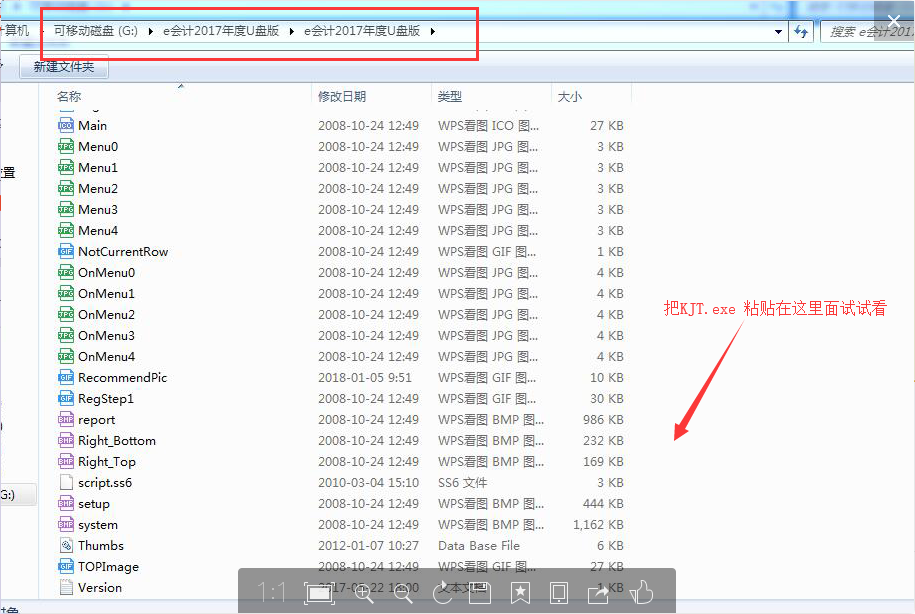Share the image using the share arrow icon
The height and width of the screenshot is (614, 915).
[x=598, y=593]
